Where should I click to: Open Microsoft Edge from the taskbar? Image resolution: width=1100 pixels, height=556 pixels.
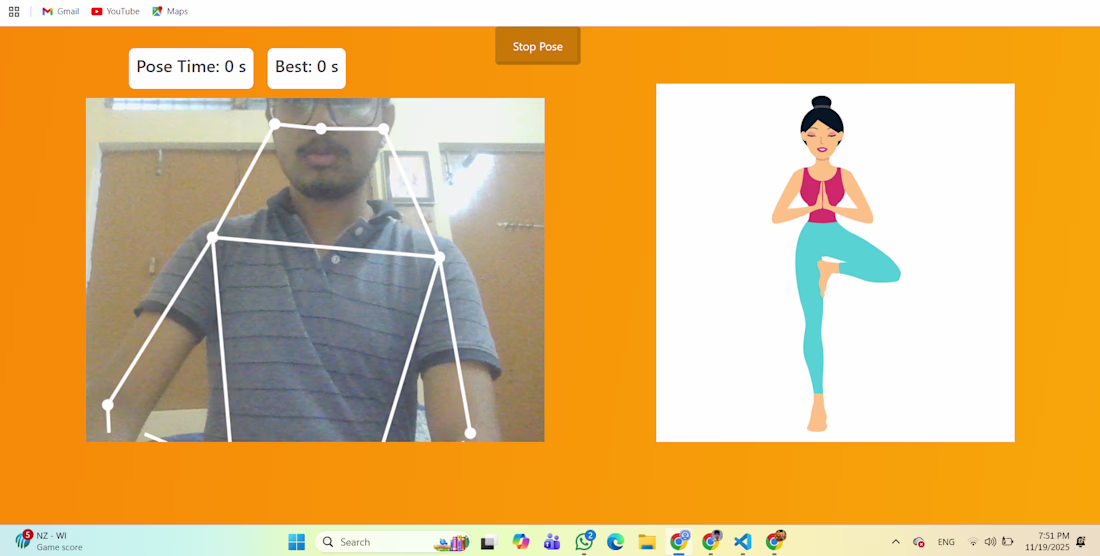[615, 542]
